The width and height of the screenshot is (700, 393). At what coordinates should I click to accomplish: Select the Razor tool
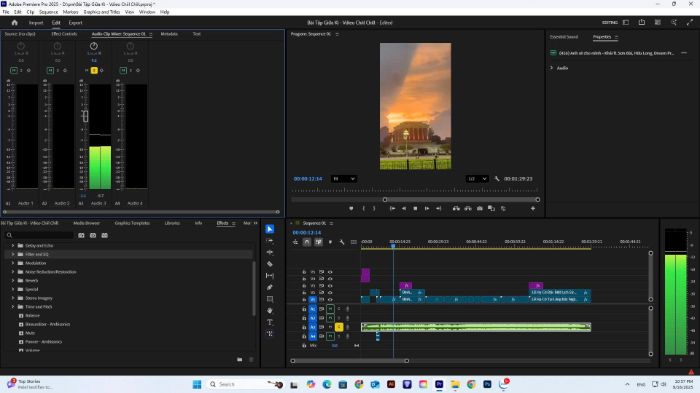coord(270,264)
